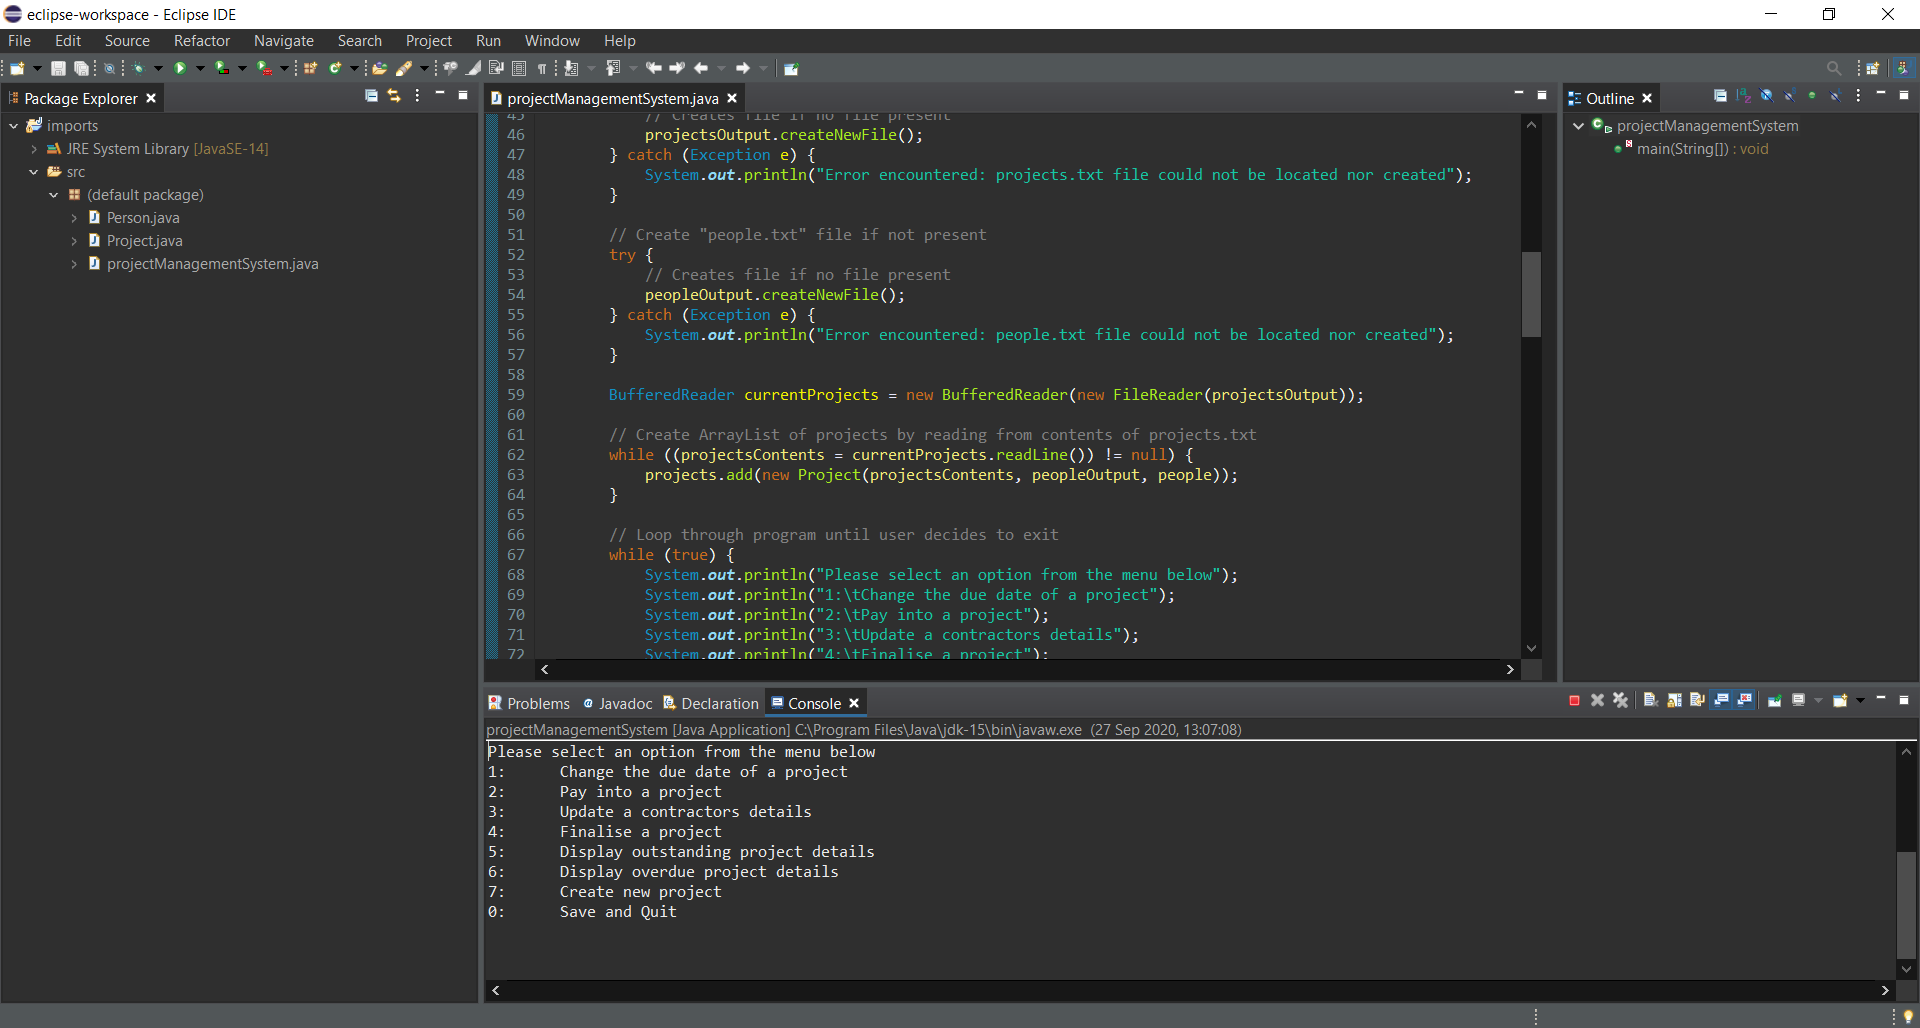1920x1028 pixels.
Task: Click the New file toolbar icon
Action: click(x=17, y=68)
